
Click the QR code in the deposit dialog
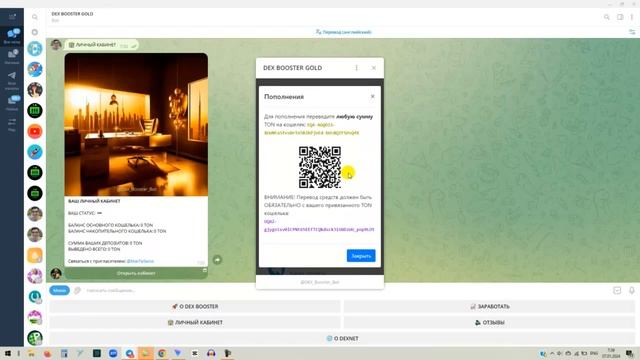click(320, 167)
